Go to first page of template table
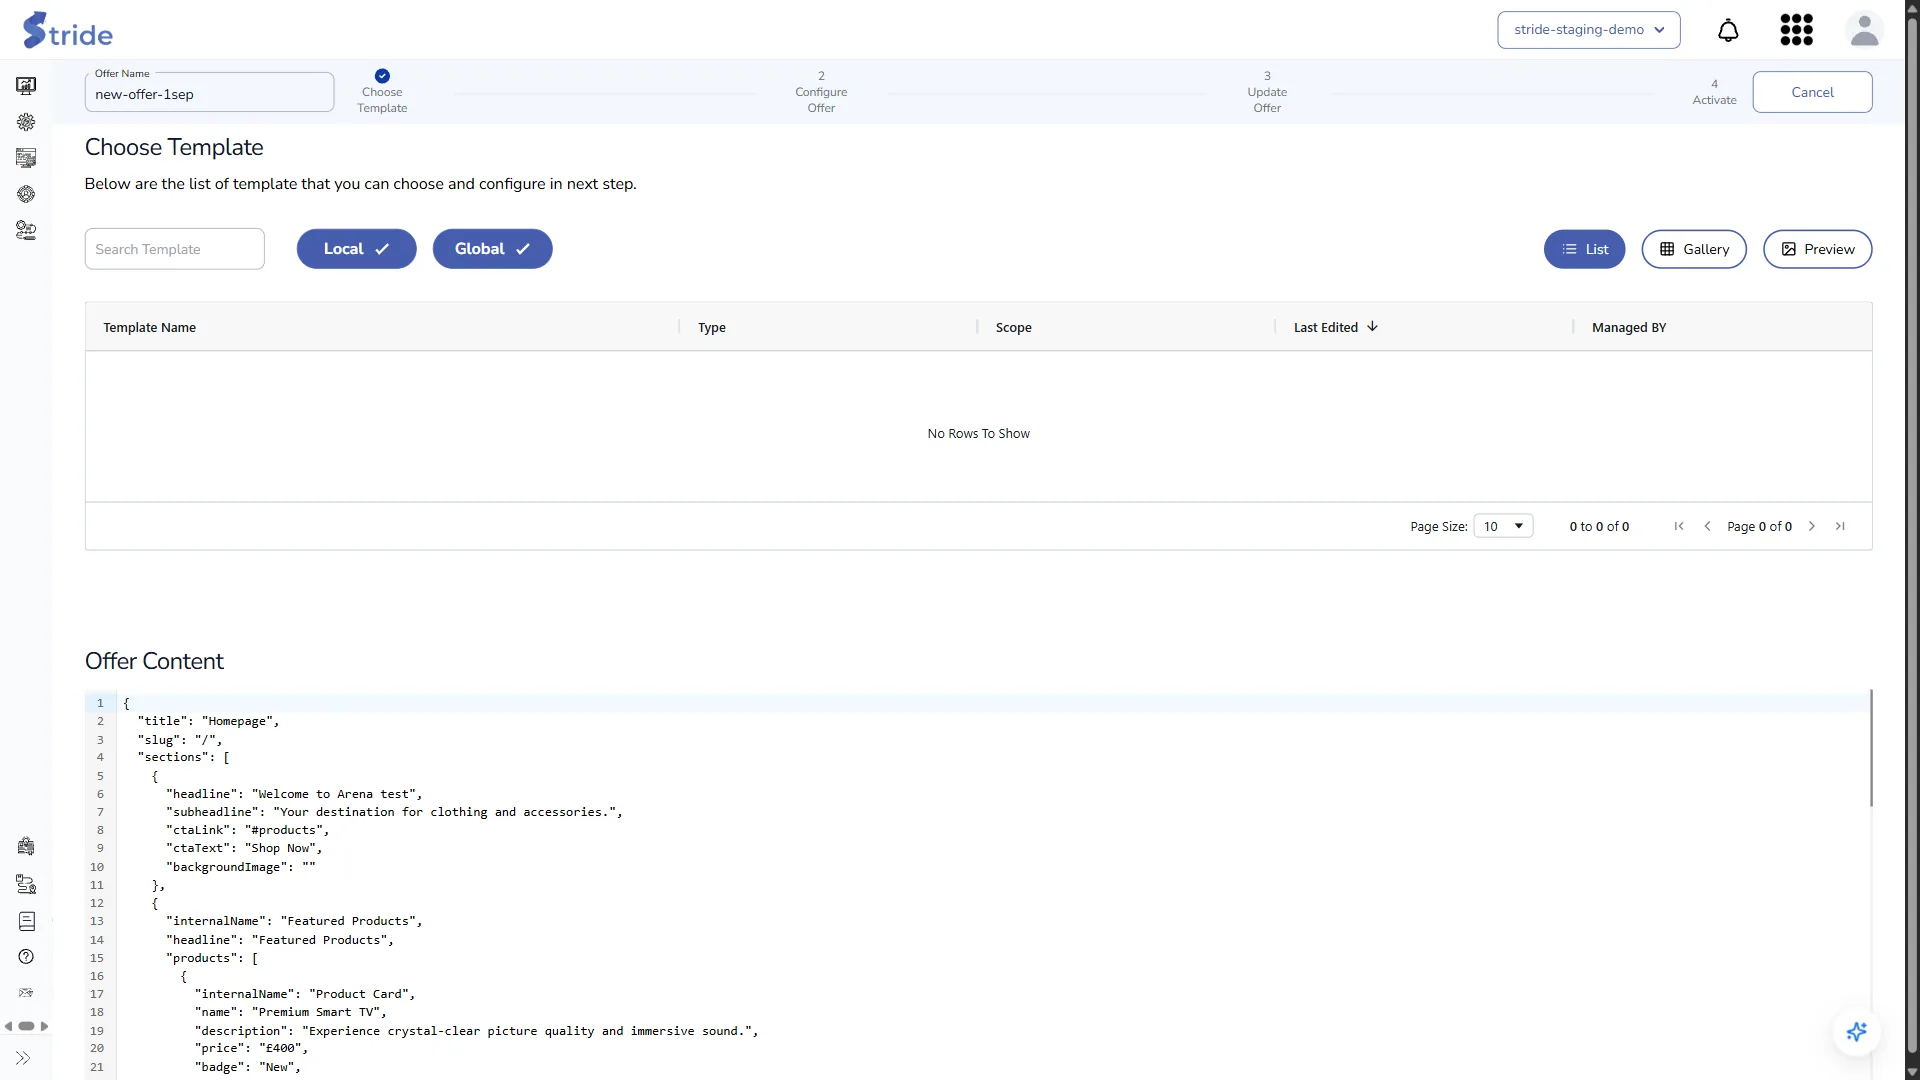The height and width of the screenshot is (1080, 1920). (1679, 526)
